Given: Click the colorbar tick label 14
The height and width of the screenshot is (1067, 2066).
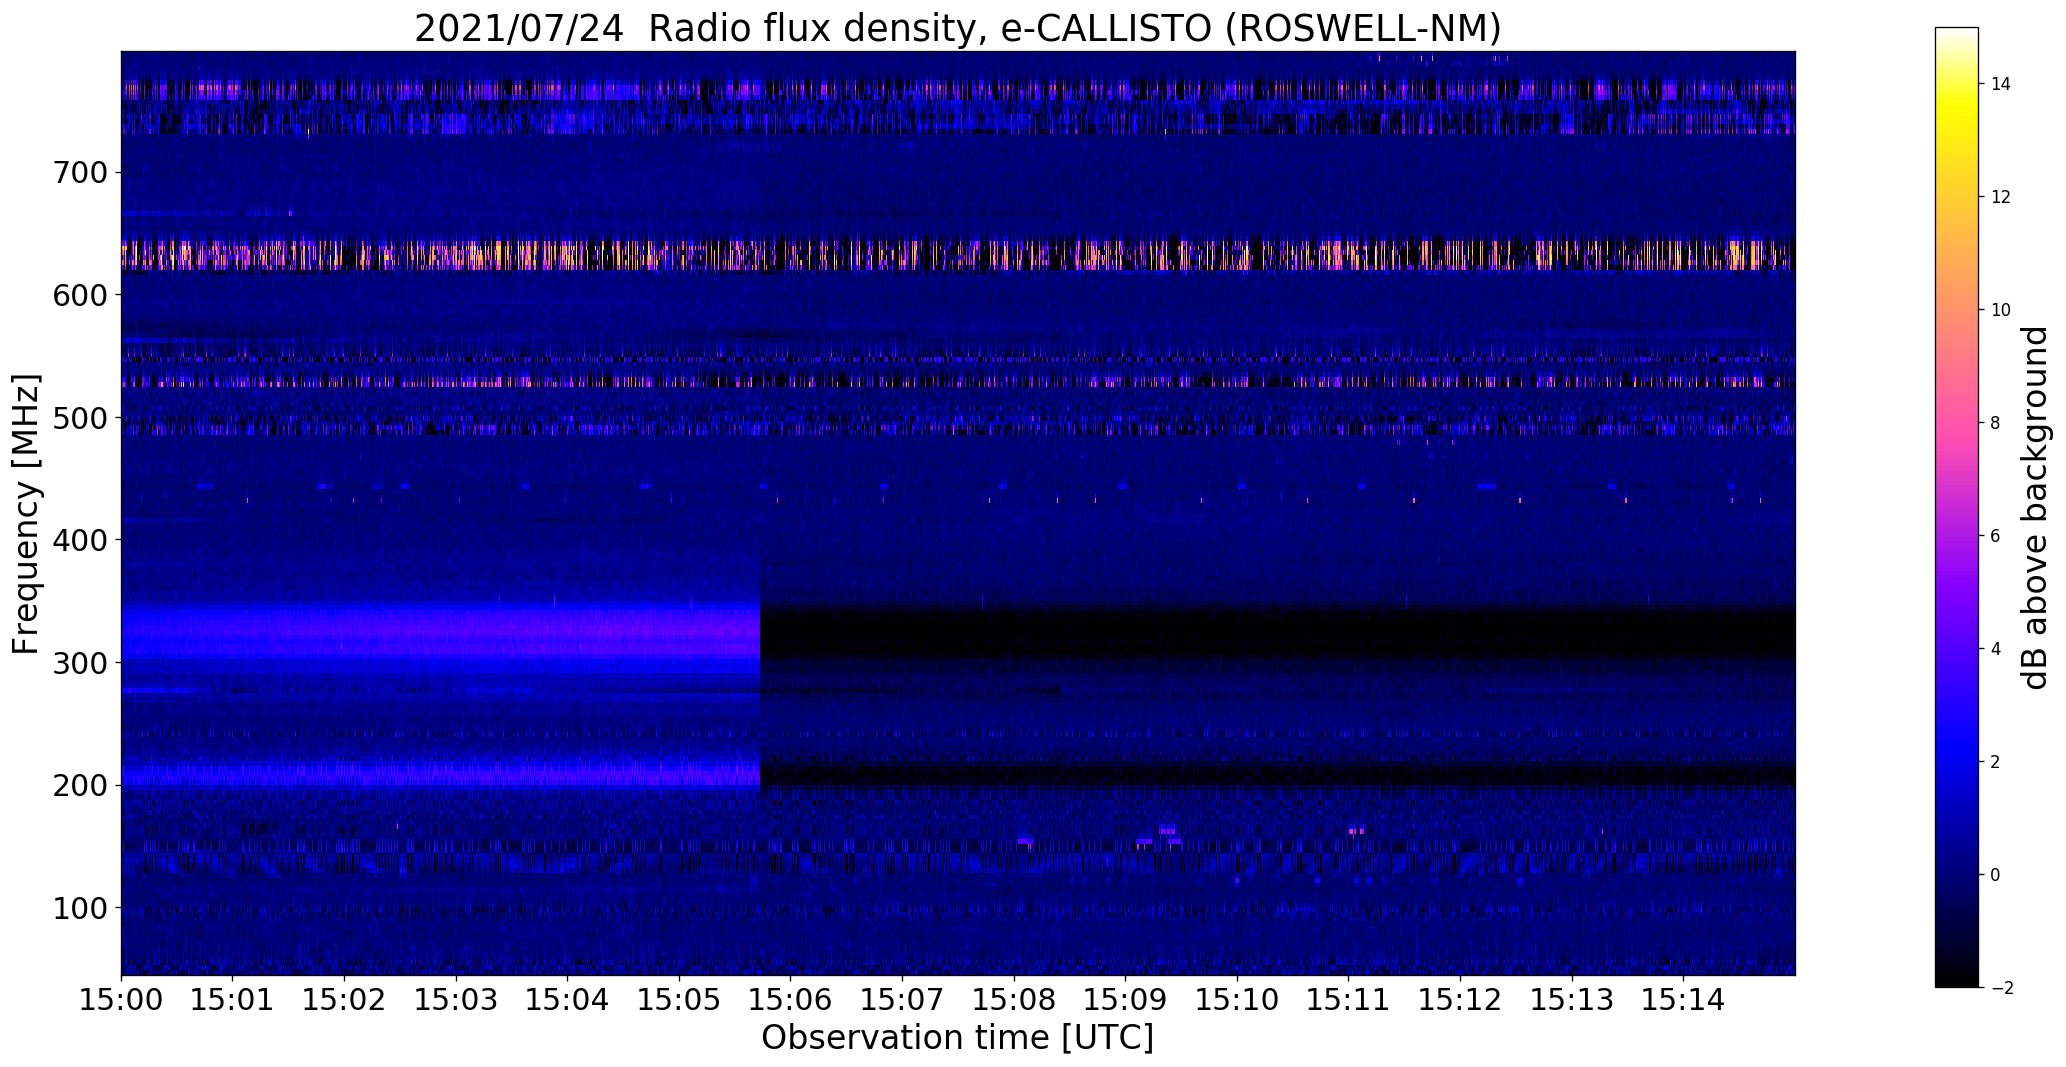Looking at the screenshot, I should [x=2001, y=84].
